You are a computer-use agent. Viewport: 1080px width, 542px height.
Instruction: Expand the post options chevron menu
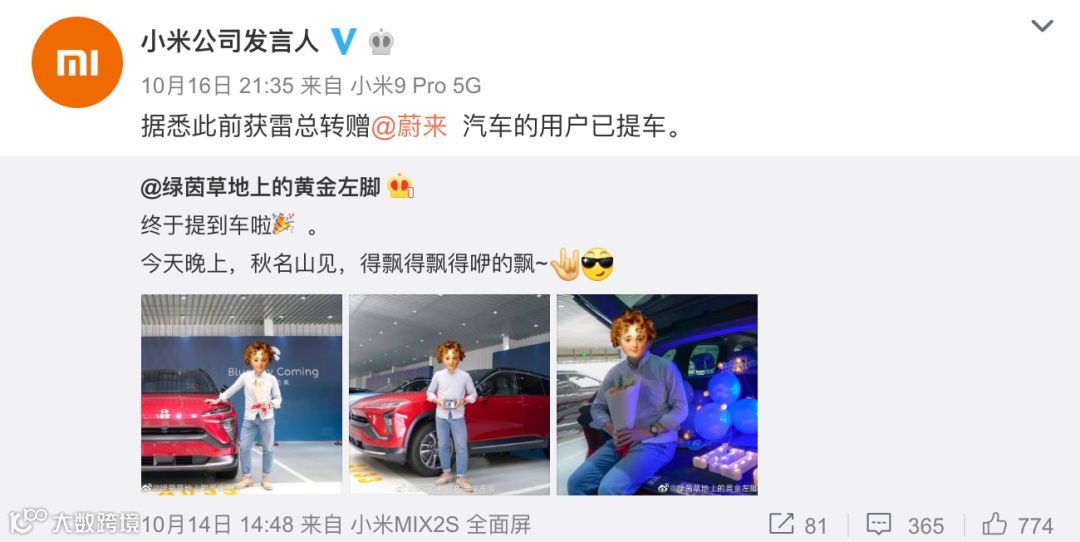click(1042, 26)
